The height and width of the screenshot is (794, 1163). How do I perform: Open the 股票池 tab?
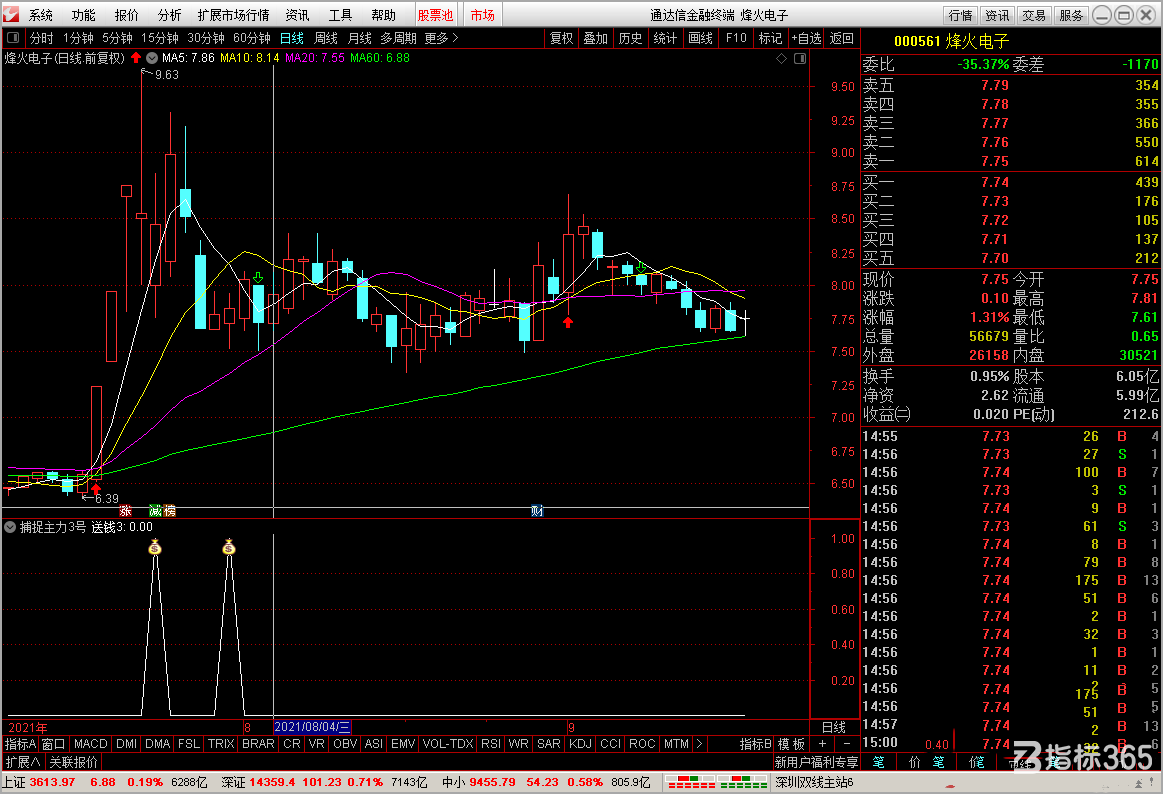tap(435, 15)
